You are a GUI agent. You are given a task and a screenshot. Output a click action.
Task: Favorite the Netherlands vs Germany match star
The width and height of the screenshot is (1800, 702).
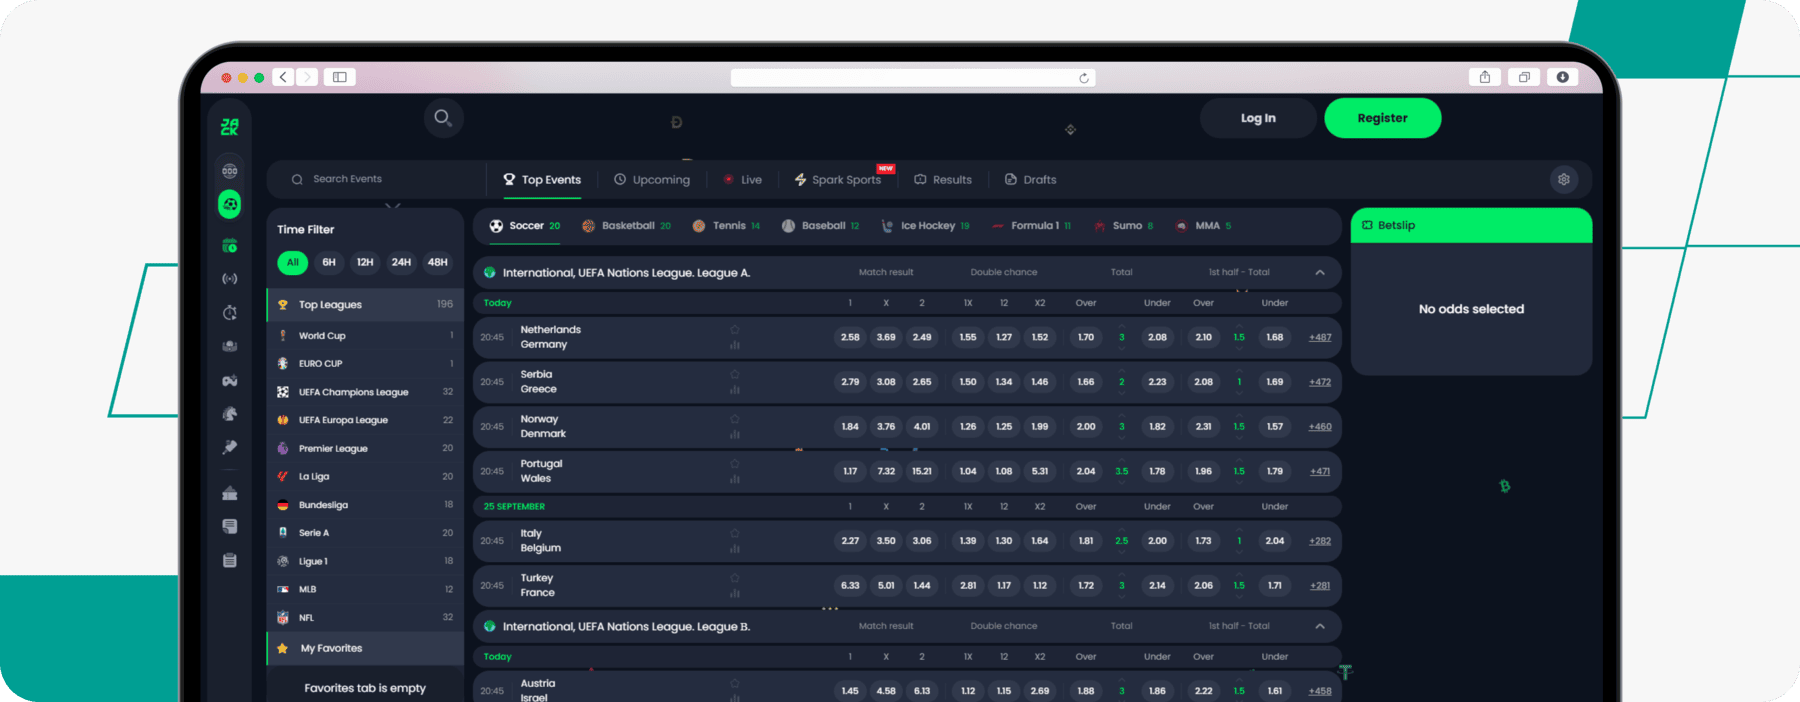click(x=735, y=329)
